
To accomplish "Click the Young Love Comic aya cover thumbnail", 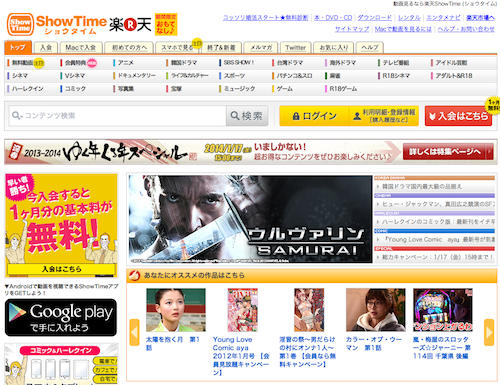I will coord(243,310).
